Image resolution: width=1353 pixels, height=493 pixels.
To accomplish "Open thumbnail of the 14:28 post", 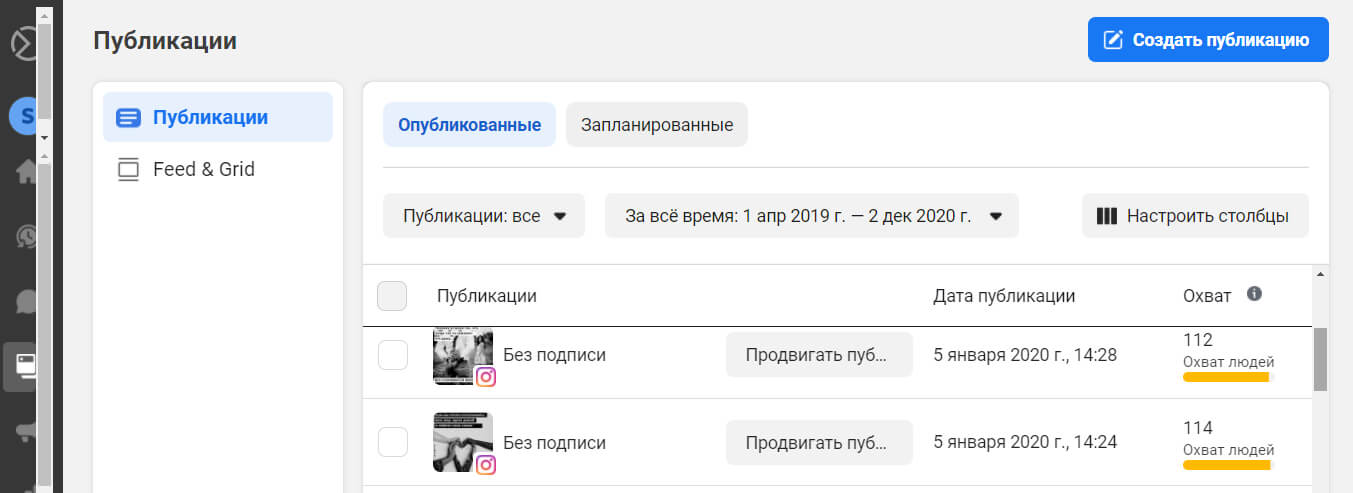I will (463, 356).
